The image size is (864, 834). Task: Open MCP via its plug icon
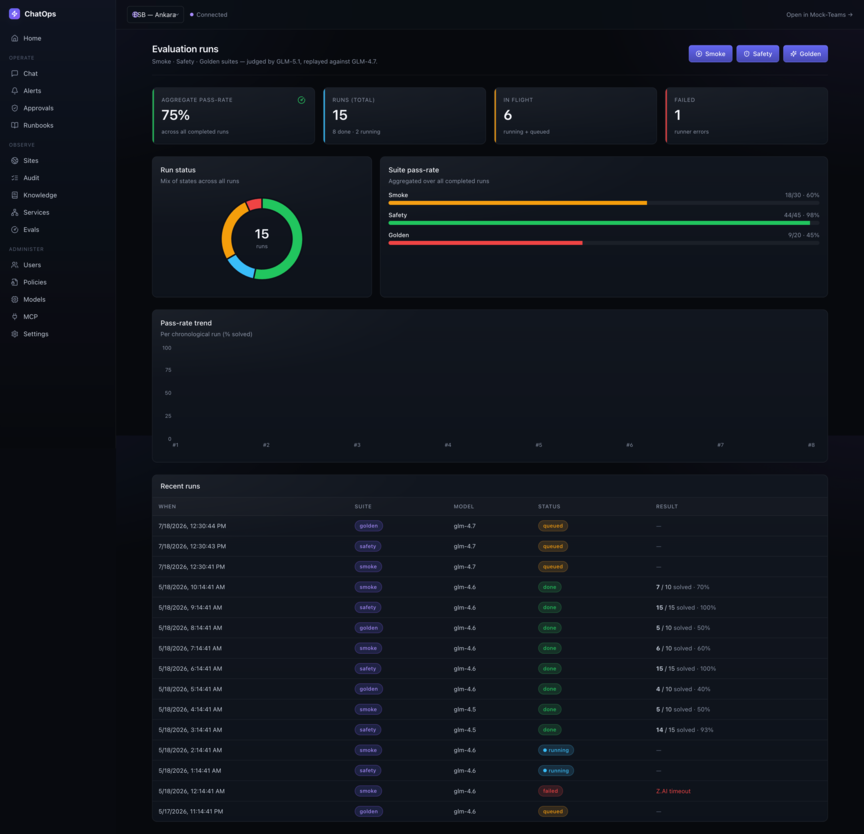click(15, 316)
